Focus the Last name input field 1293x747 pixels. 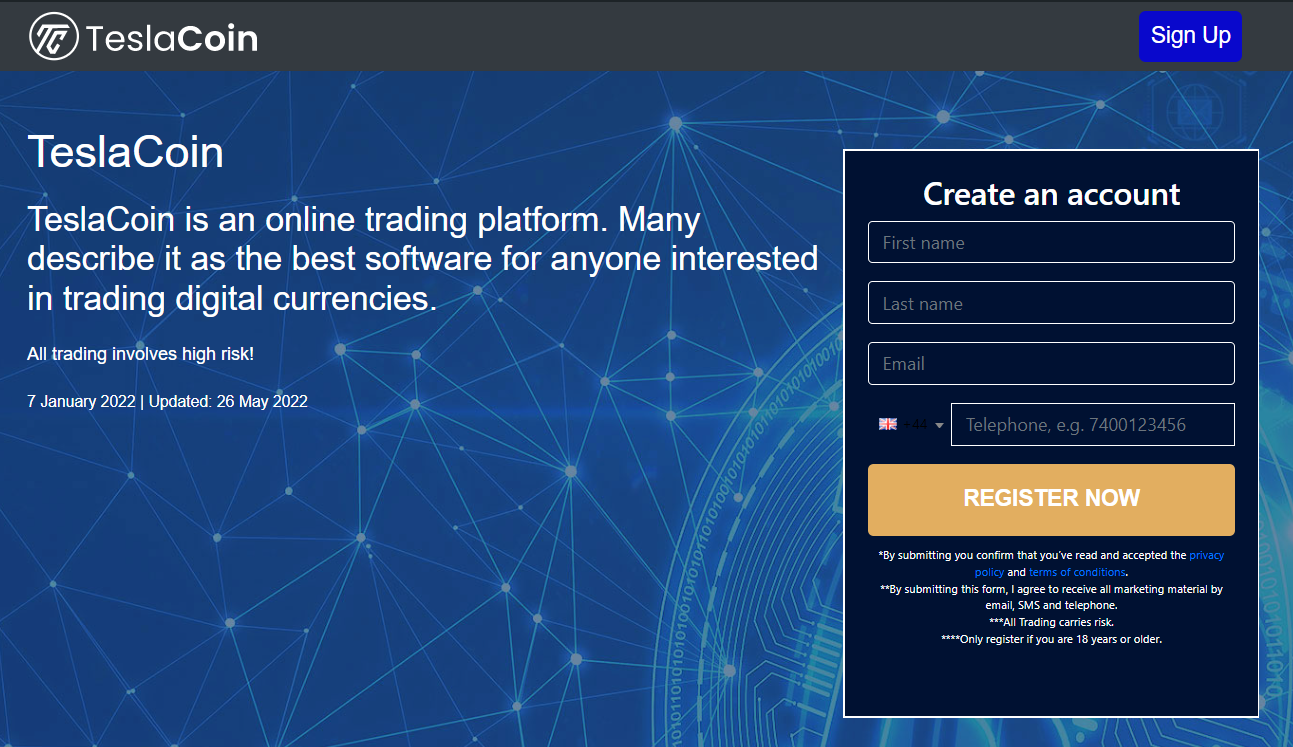tap(1051, 303)
